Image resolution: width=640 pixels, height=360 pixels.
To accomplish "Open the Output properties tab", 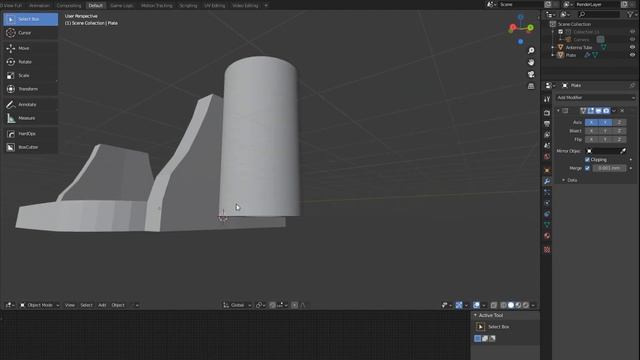I will click(x=547, y=124).
